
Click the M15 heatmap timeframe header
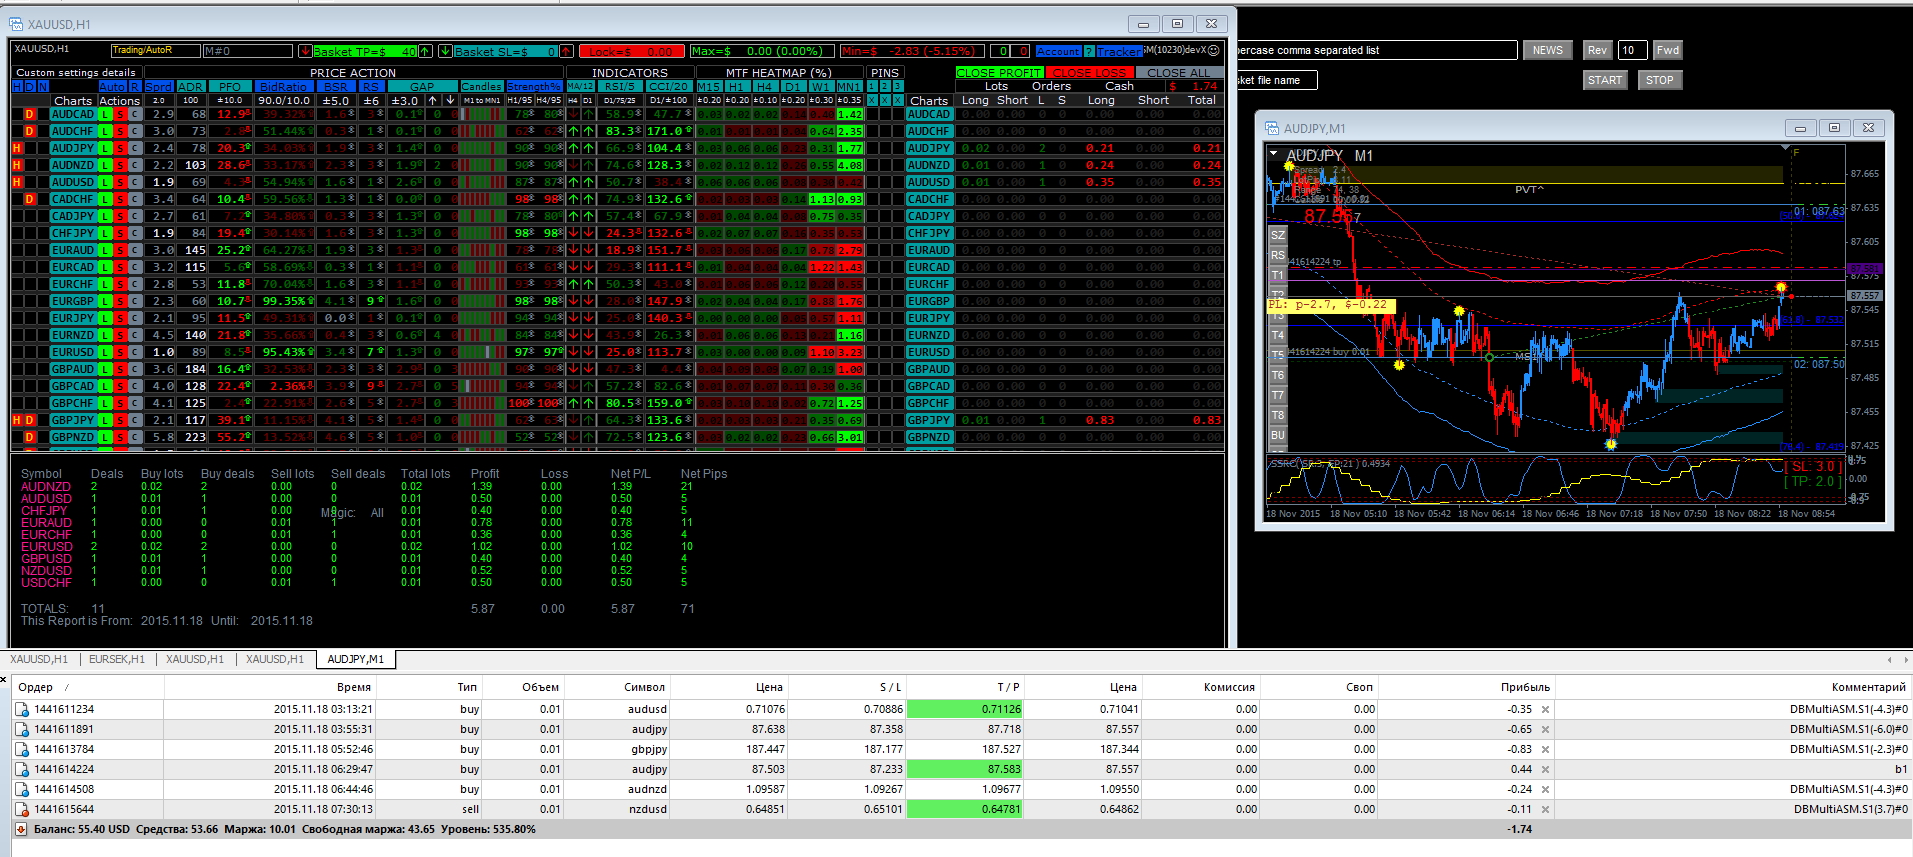pos(709,87)
